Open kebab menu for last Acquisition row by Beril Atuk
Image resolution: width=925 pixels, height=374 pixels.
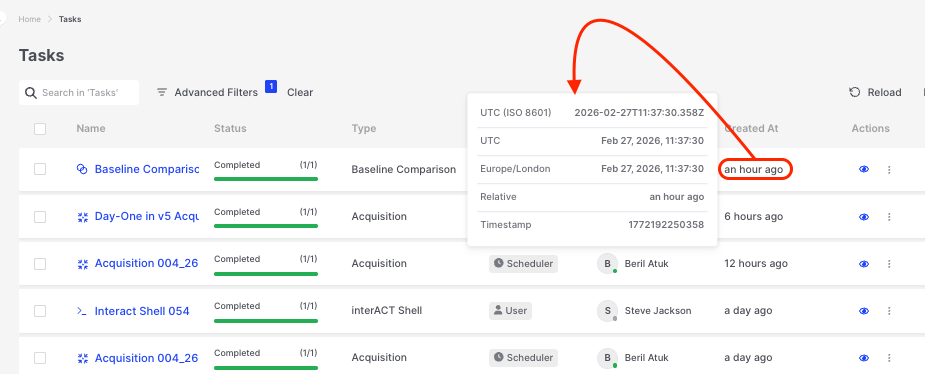pos(889,358)
